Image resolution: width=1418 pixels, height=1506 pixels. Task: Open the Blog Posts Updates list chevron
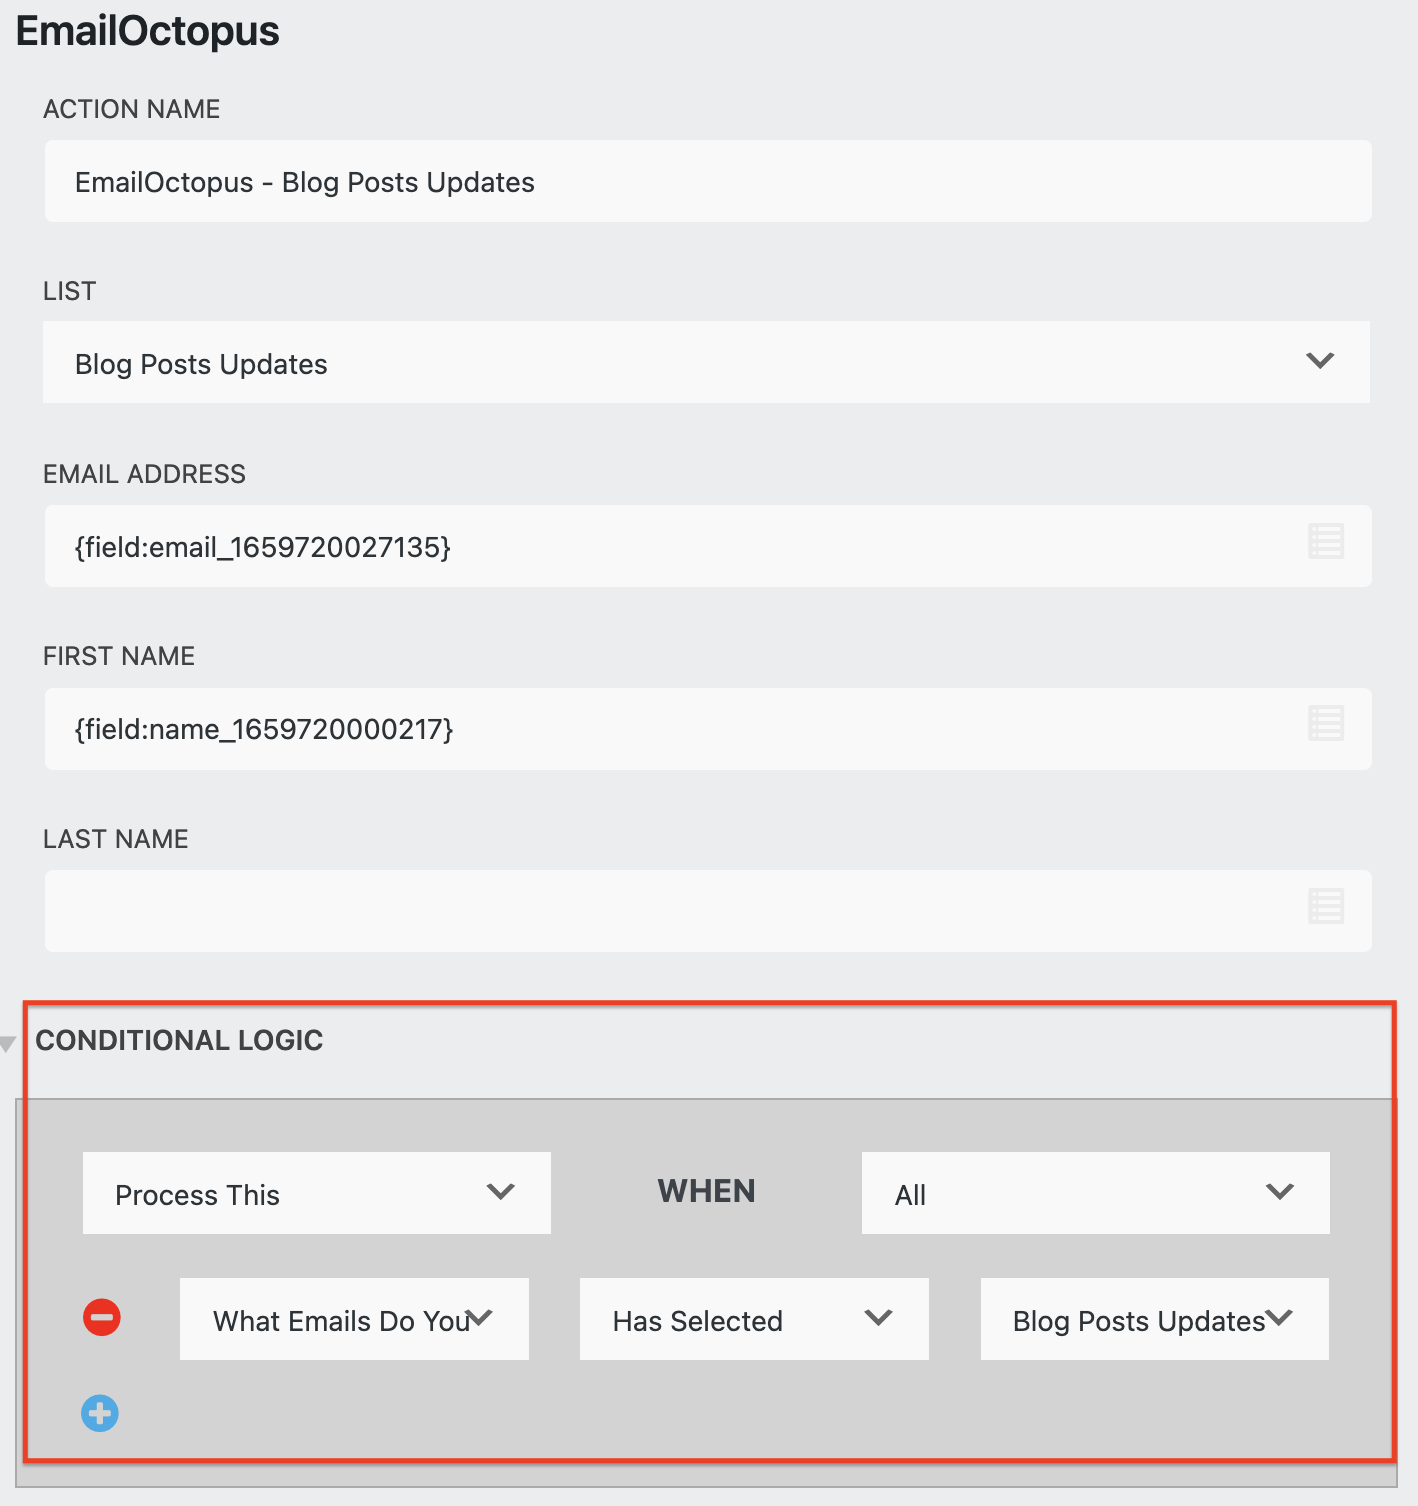click(1320, 361)
